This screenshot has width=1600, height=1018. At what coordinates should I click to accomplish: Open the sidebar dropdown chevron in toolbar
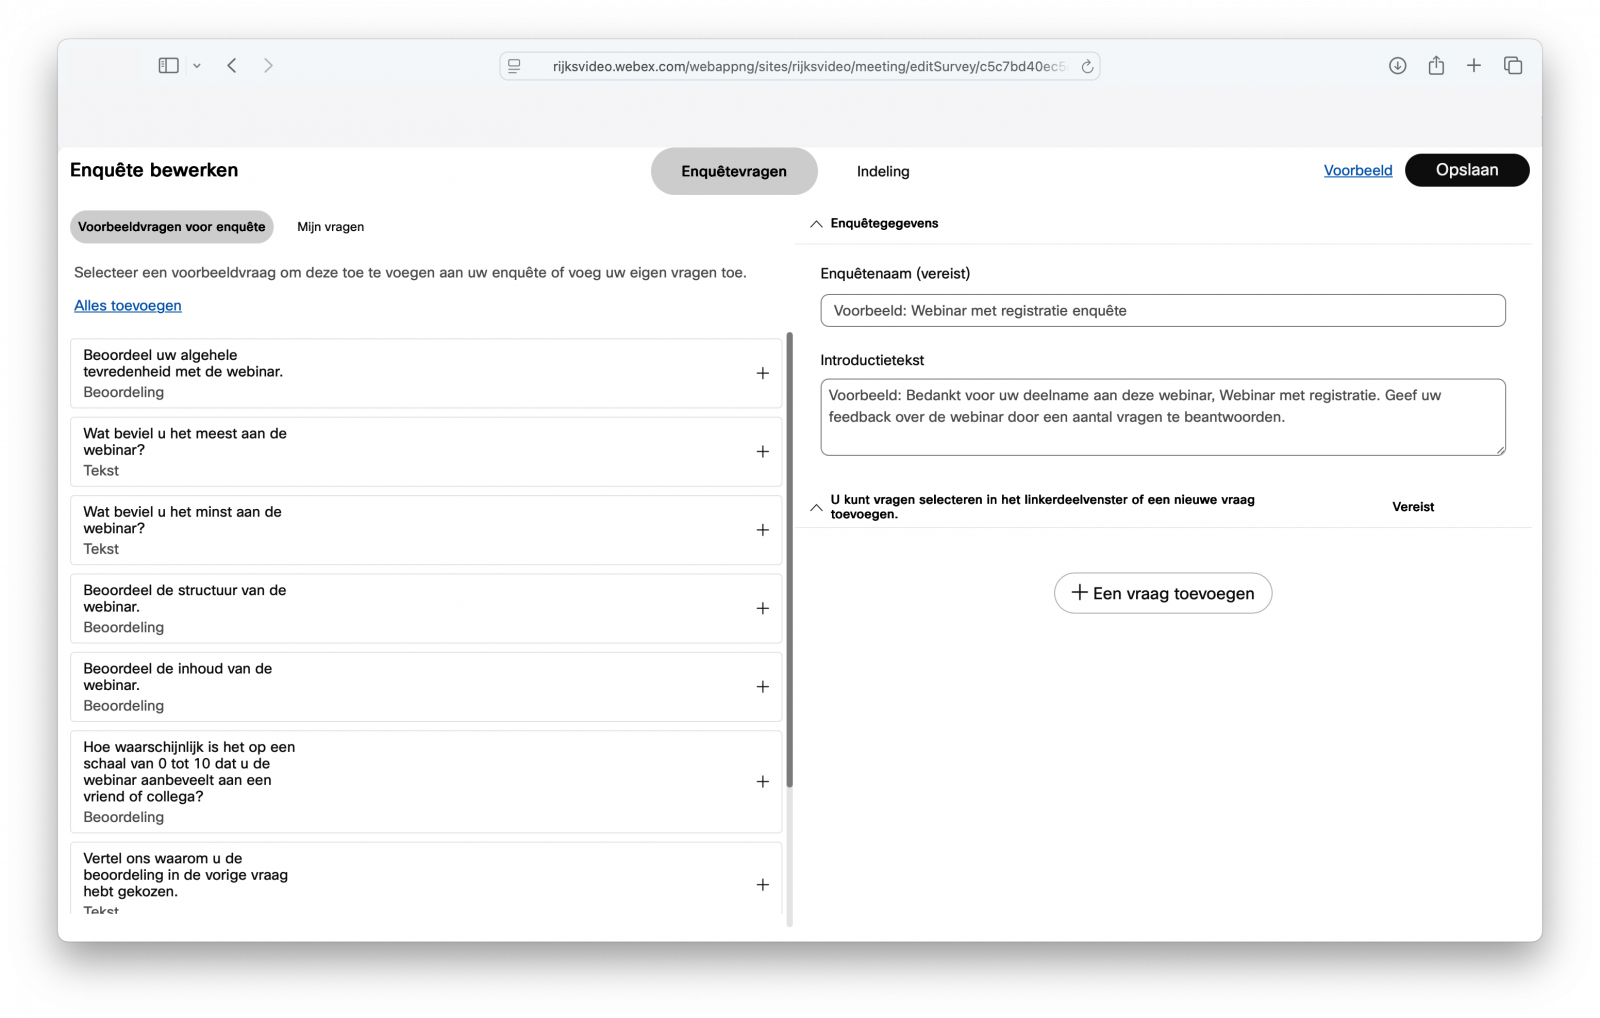pyautogui.click(x=196, y=64)
